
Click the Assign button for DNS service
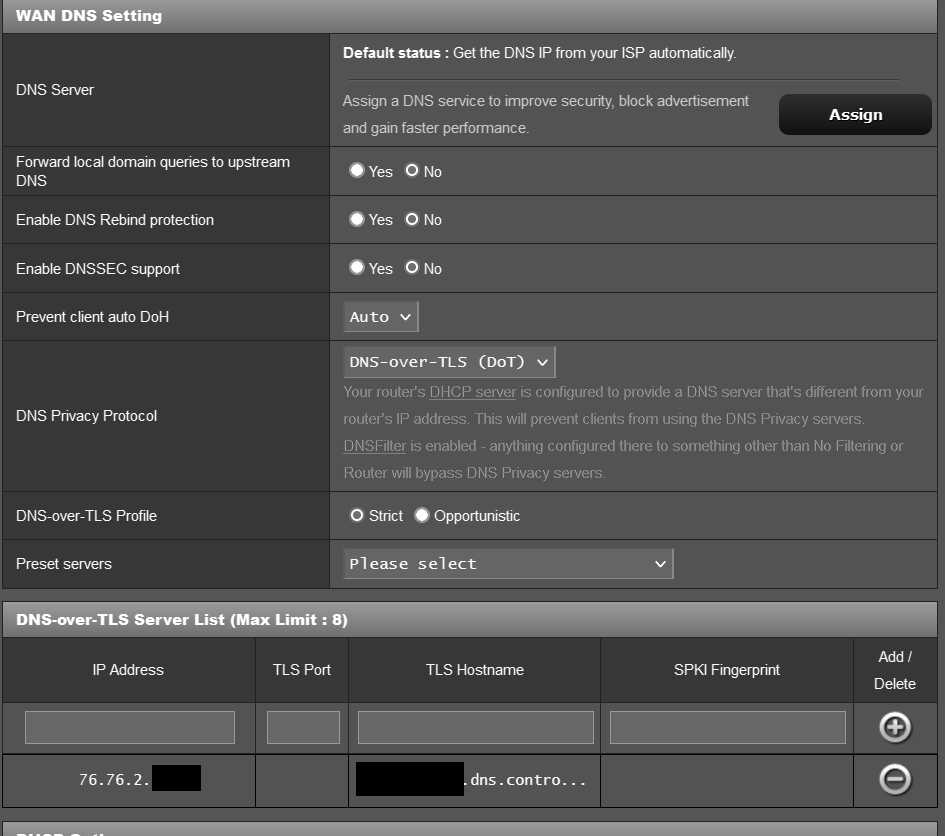pos(854,114)
